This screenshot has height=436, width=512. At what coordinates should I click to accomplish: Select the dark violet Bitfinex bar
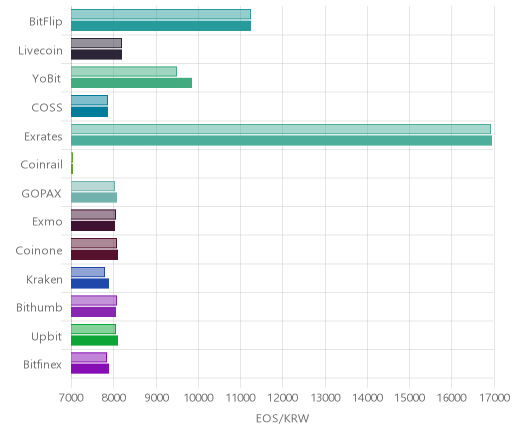point(90,369)
